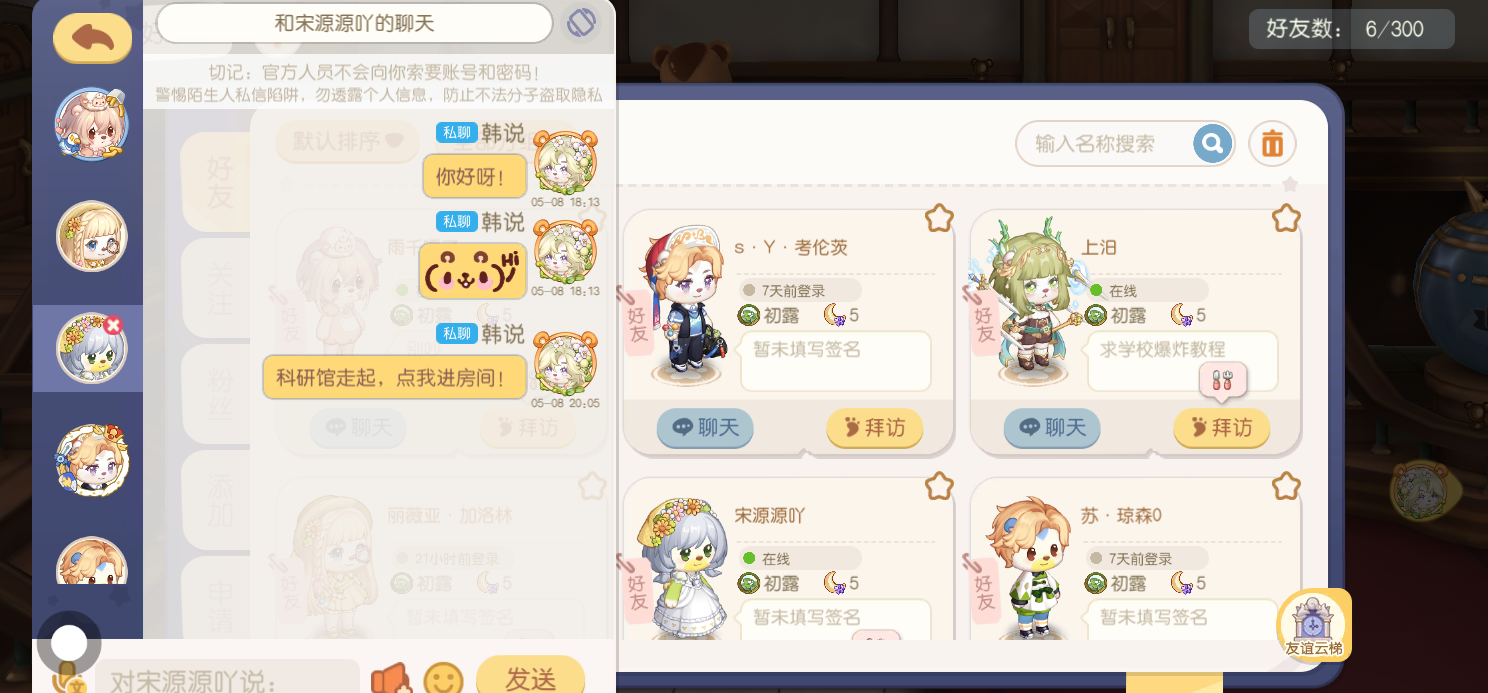Send message with 发送 button

pos(530,678)
